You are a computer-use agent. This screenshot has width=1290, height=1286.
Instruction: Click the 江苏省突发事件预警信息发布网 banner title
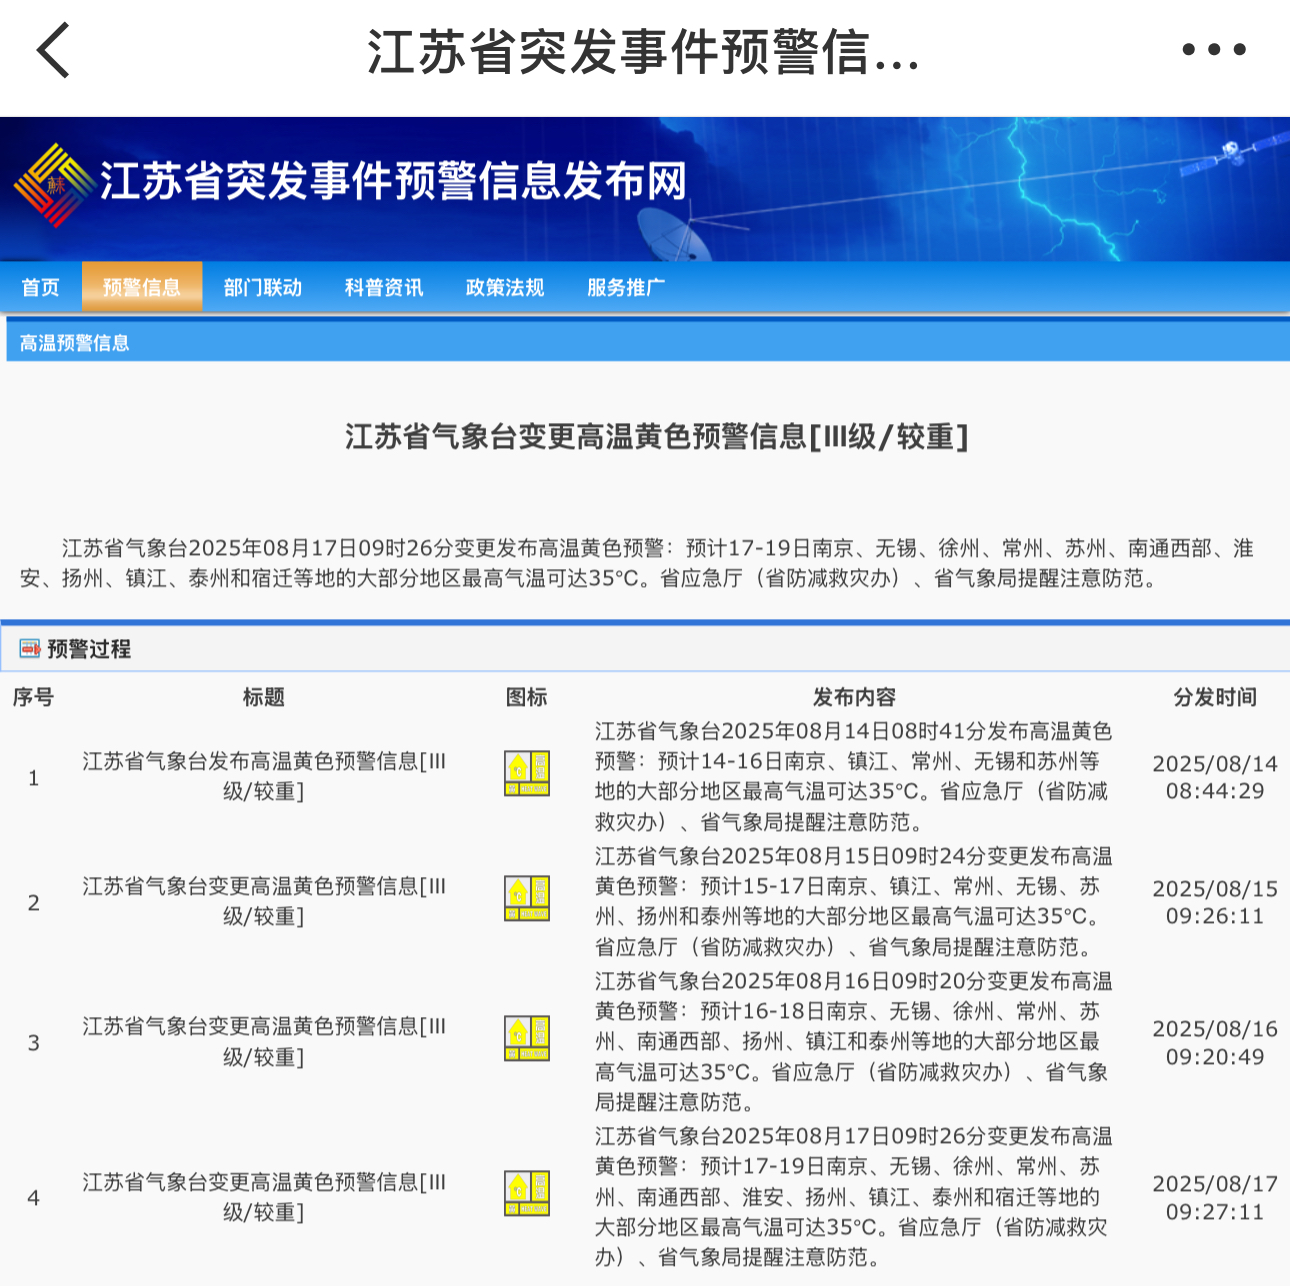click(x=393, y=182)
